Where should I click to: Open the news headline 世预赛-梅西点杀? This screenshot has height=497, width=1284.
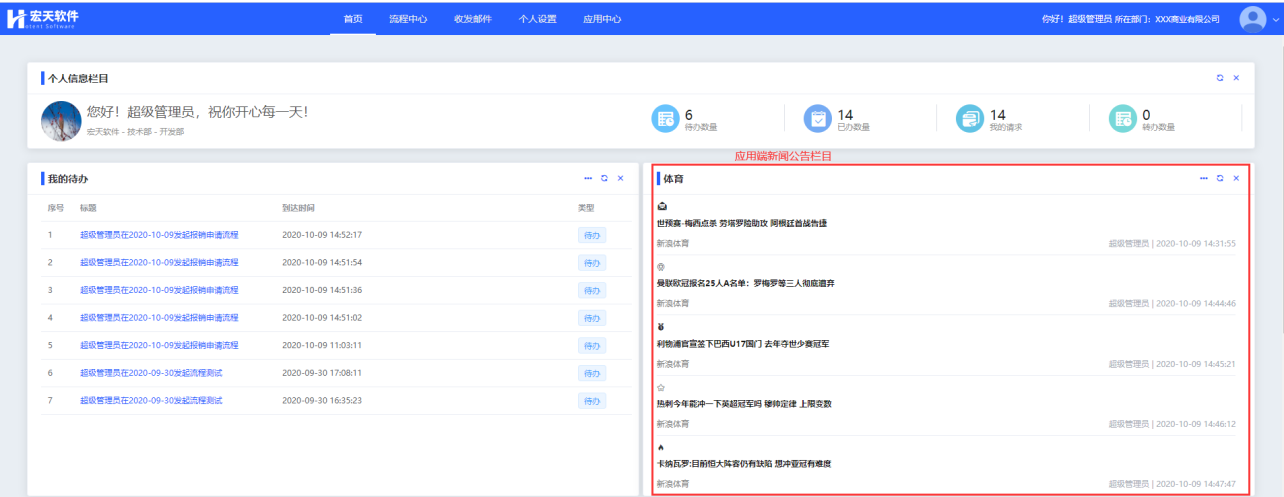pyautogui.click(x=741, y=223)
